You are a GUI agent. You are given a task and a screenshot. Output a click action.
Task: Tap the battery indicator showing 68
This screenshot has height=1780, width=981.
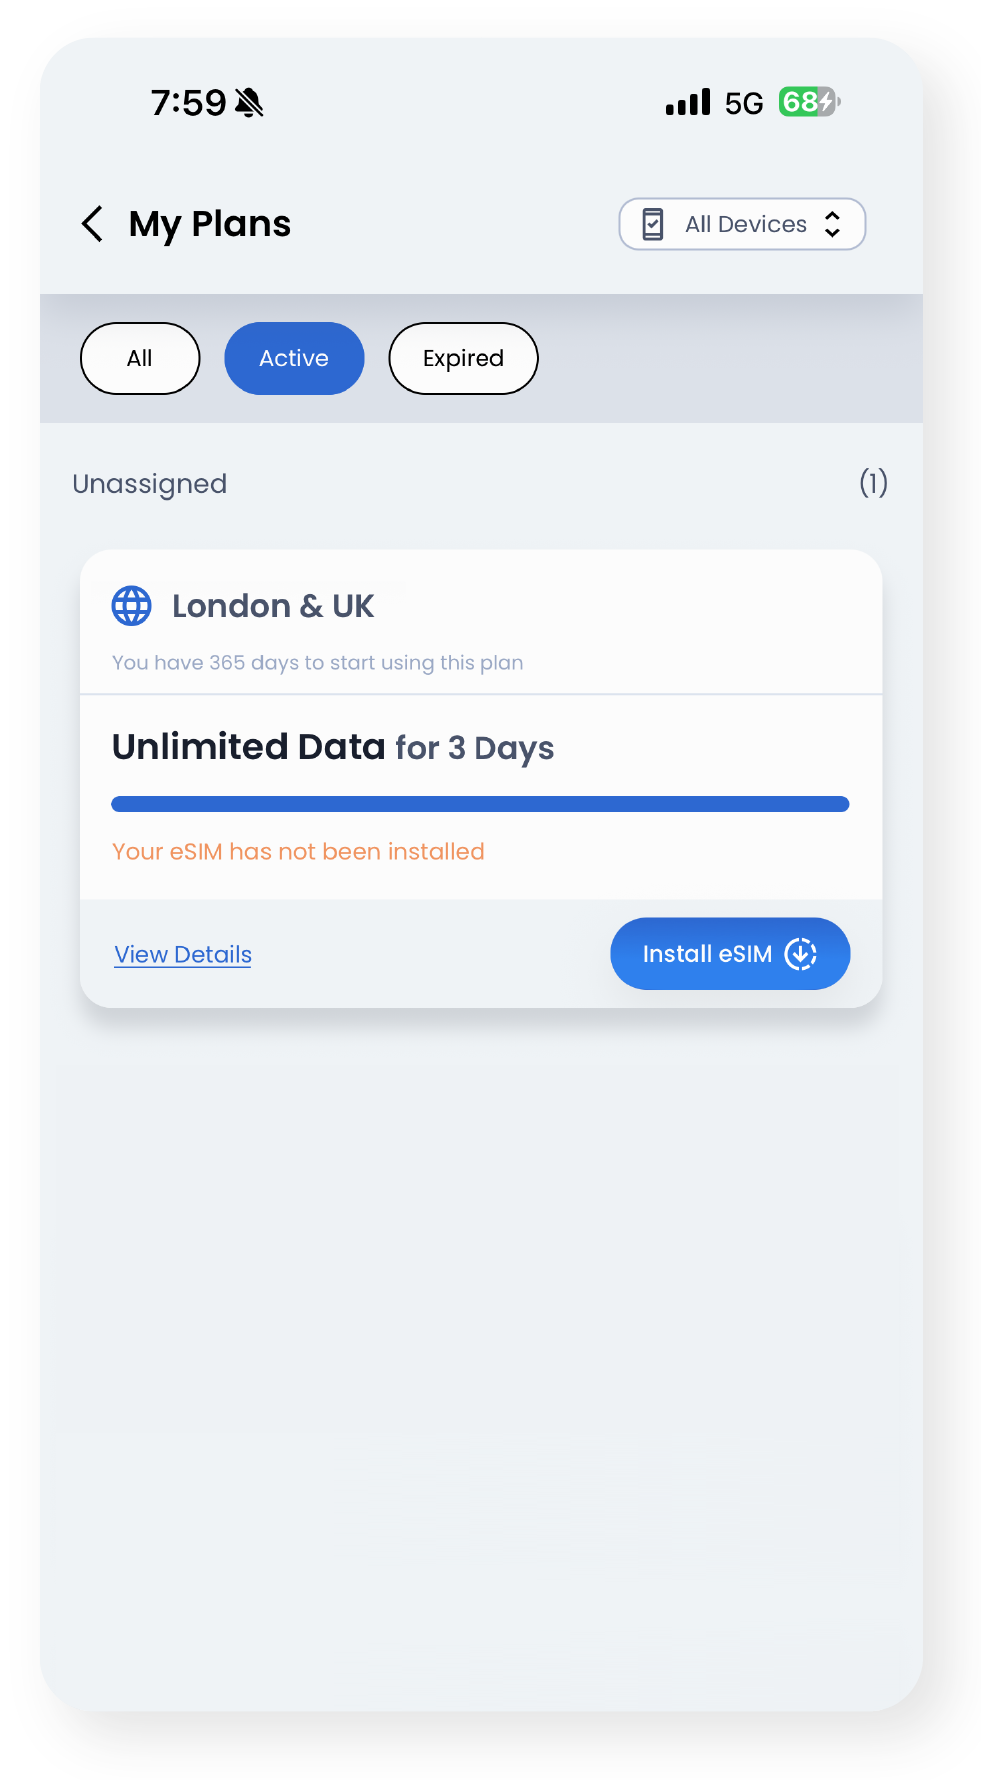click(810, 102)
